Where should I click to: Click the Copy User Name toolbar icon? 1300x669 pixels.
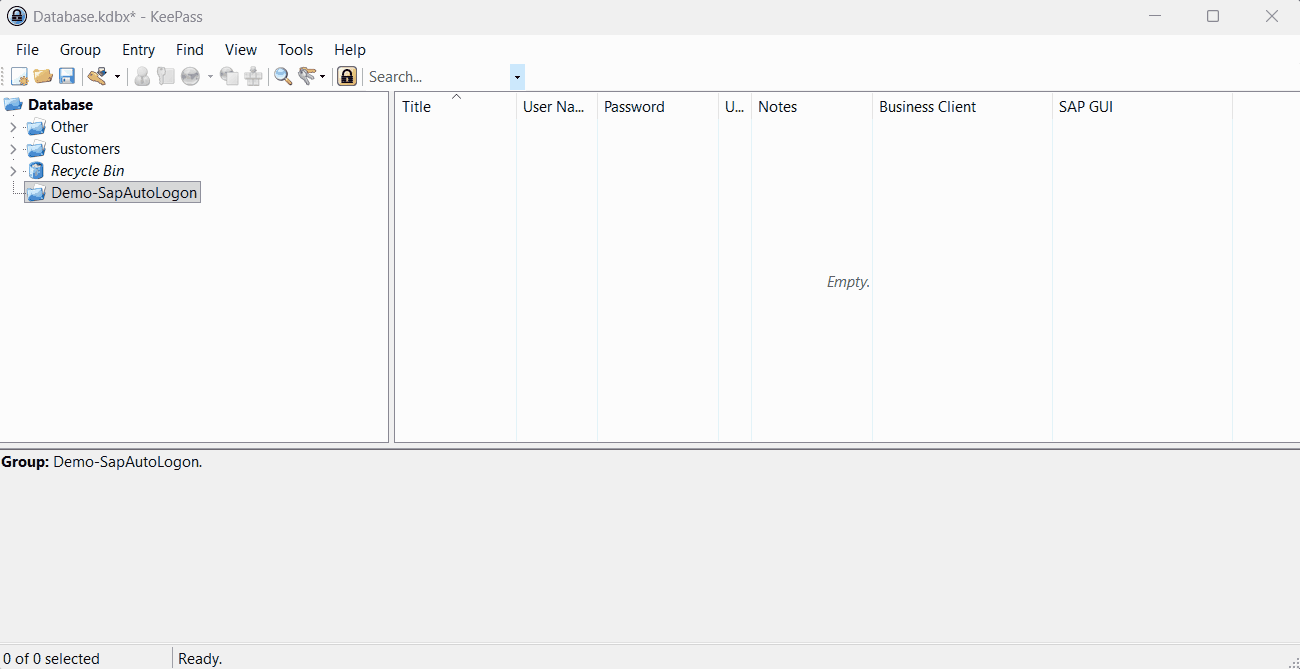point(142,76)
